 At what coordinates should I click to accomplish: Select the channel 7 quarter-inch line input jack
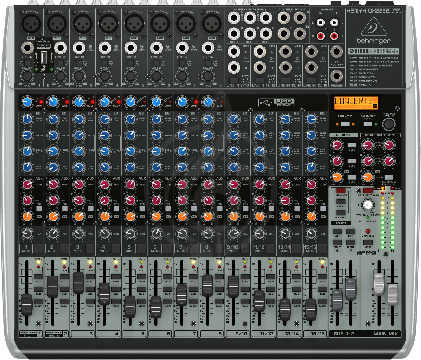182,48
